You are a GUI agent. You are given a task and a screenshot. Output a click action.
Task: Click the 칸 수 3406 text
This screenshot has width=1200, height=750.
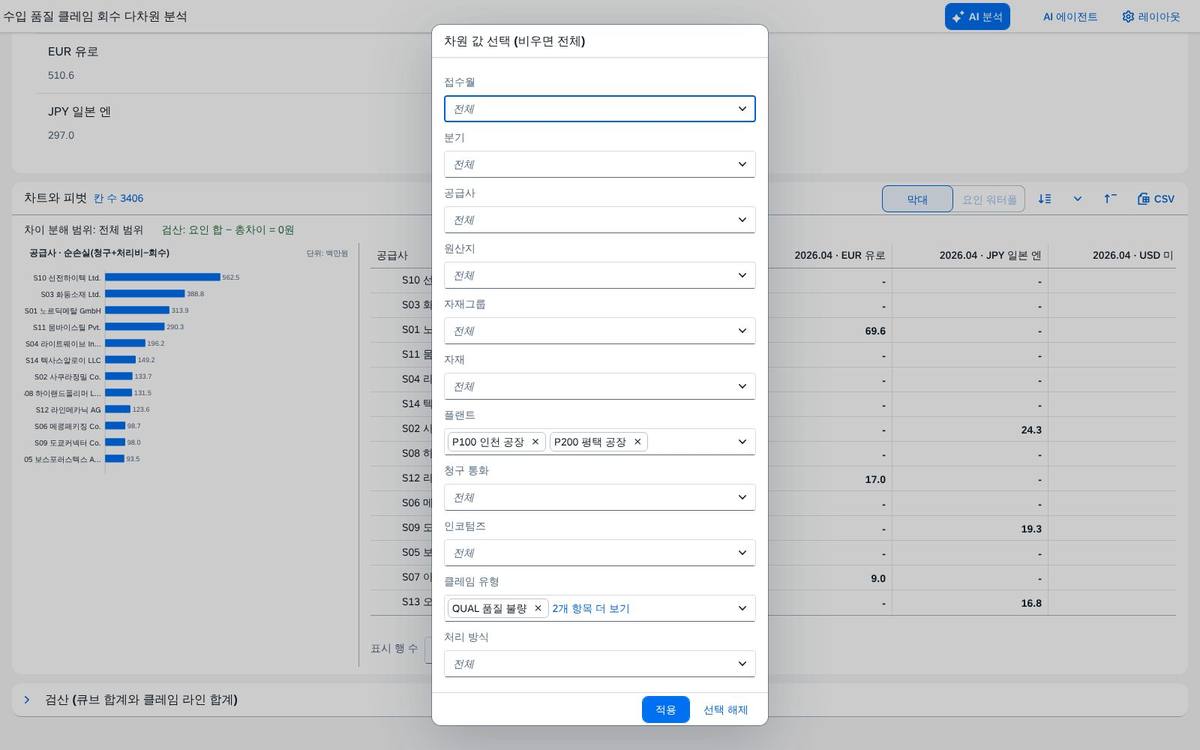click(x=119, y=199)
